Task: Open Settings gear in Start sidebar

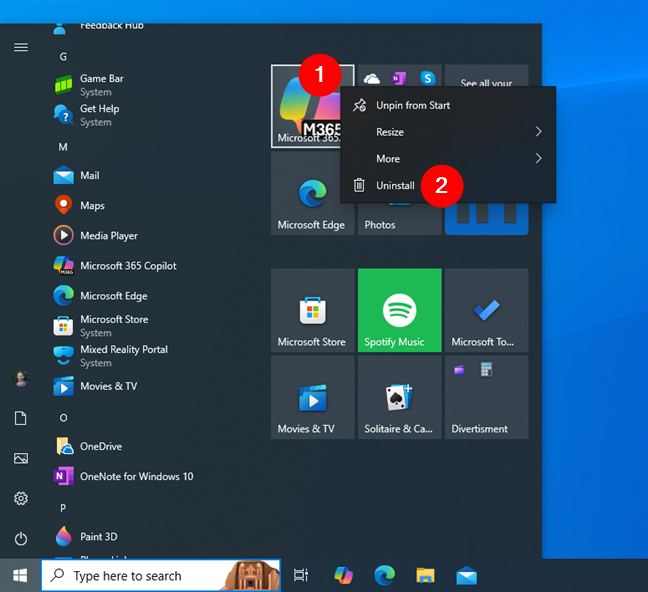Action: pyautogui.click(x=21, y=499)
